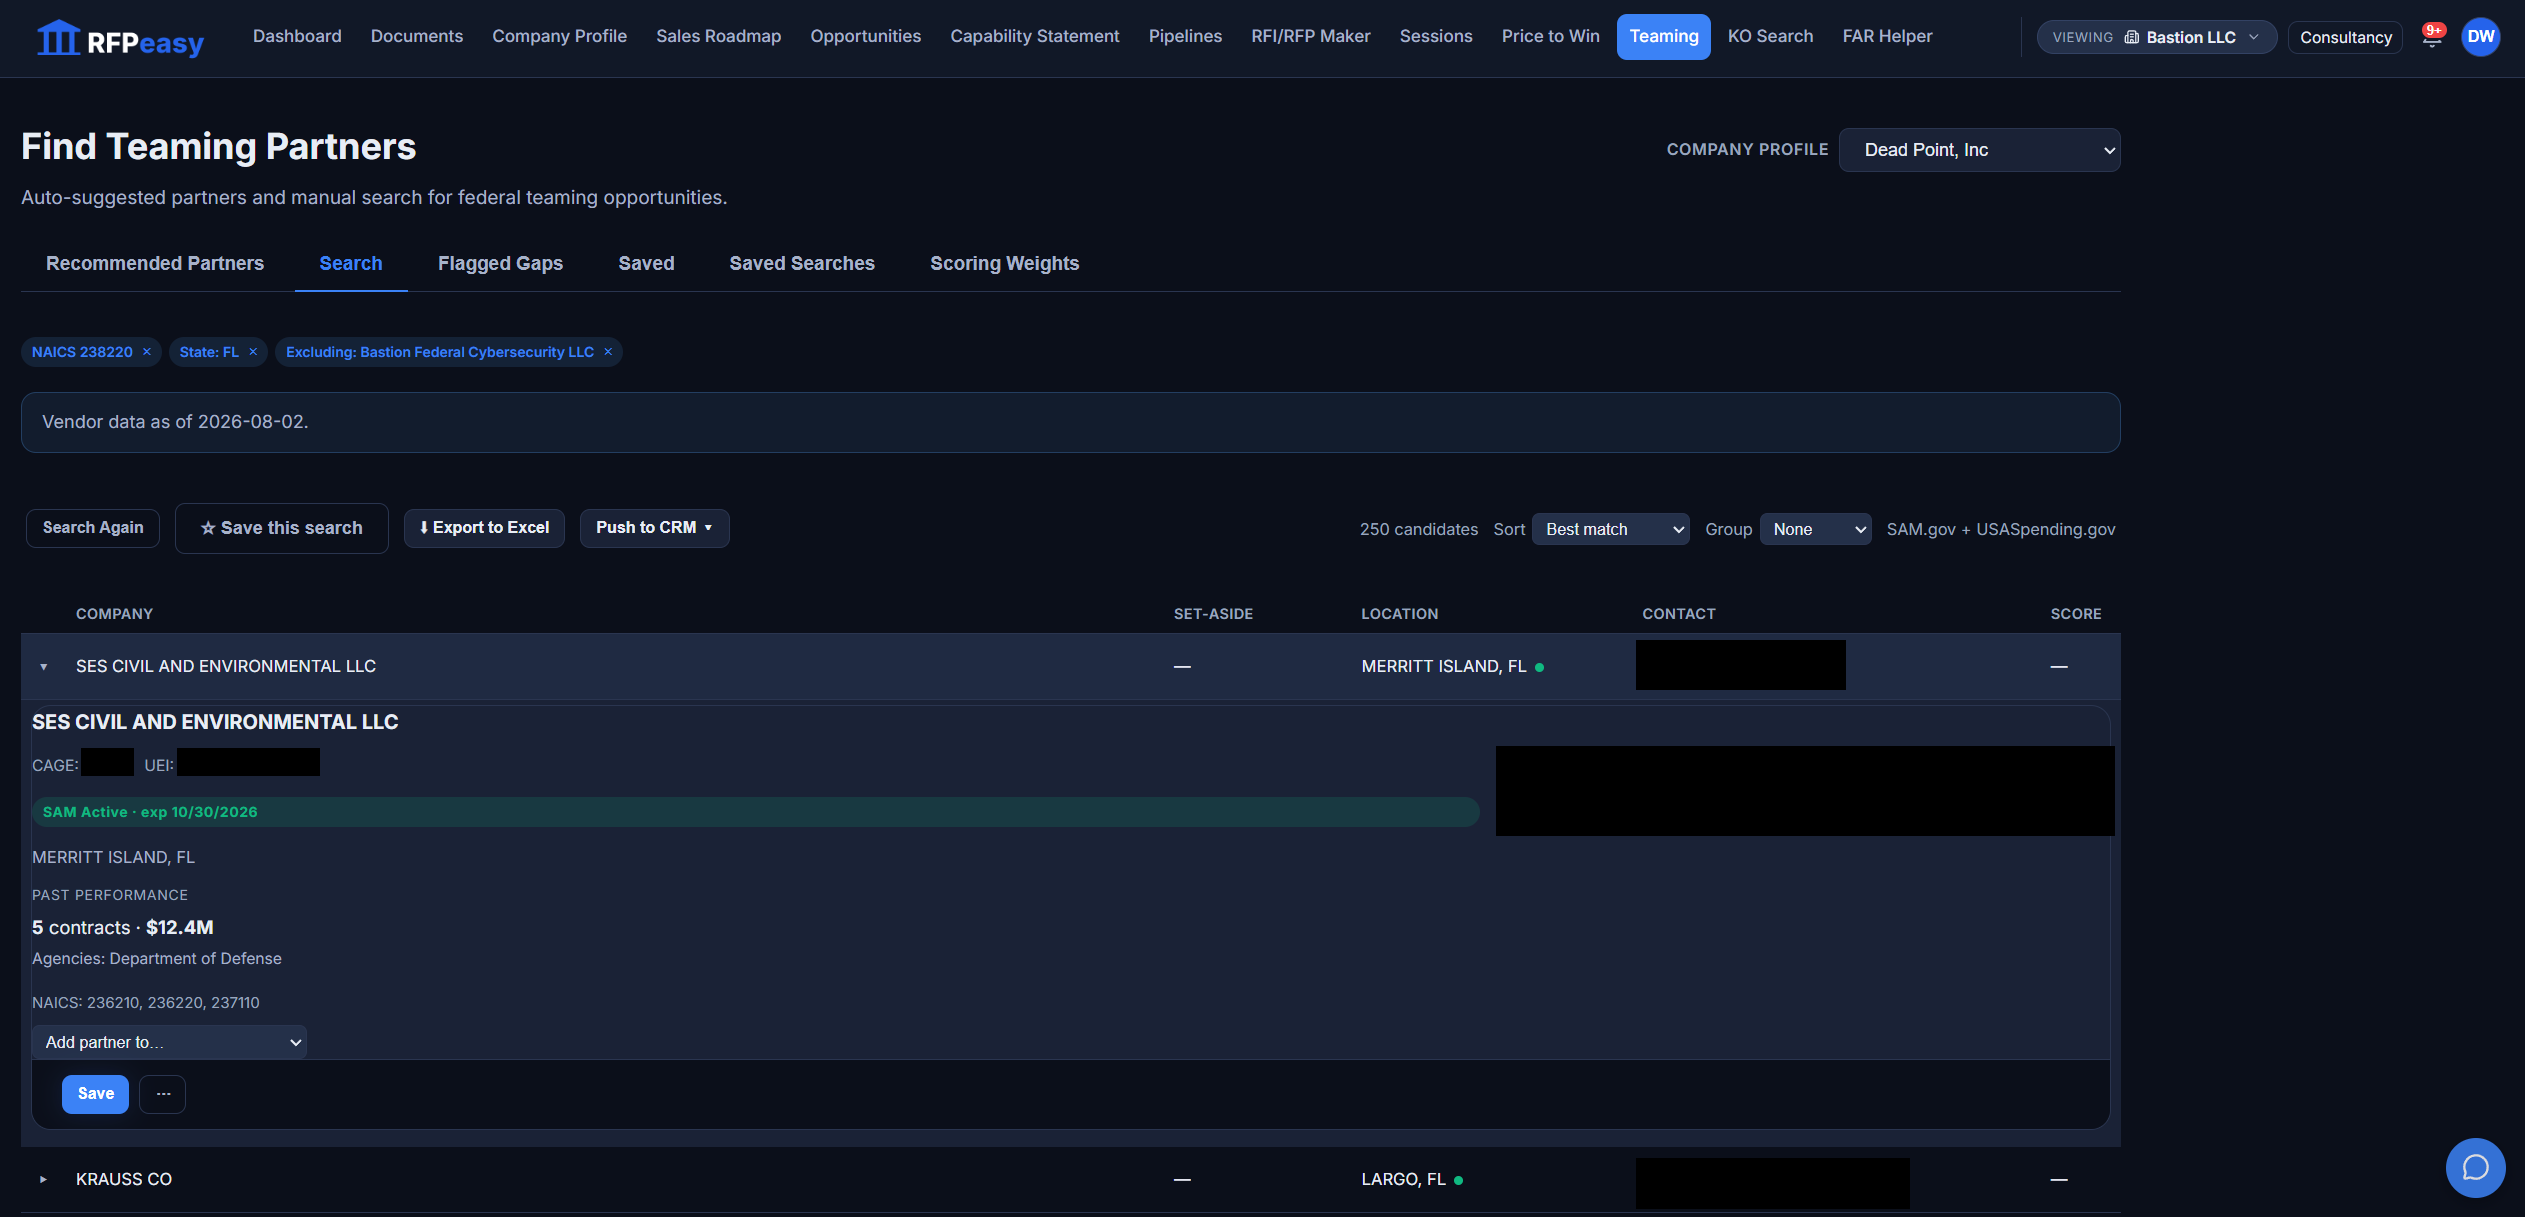The width and height of the screenshot is (2525, 1217).
Task: Open the Company Profile dropdown showing Dead Point, Inc
Action: click(x=1979, y=150)
